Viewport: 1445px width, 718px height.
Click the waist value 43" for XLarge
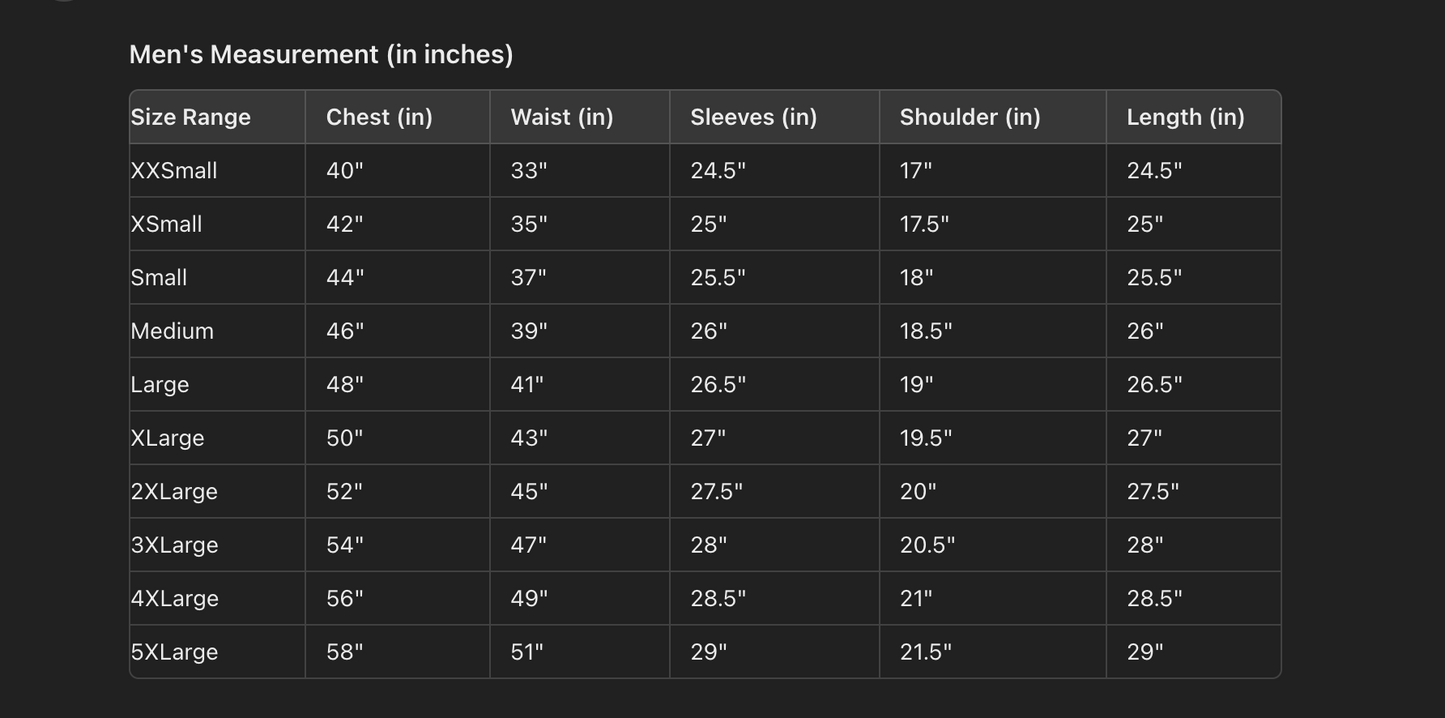(x=529, y=438)
